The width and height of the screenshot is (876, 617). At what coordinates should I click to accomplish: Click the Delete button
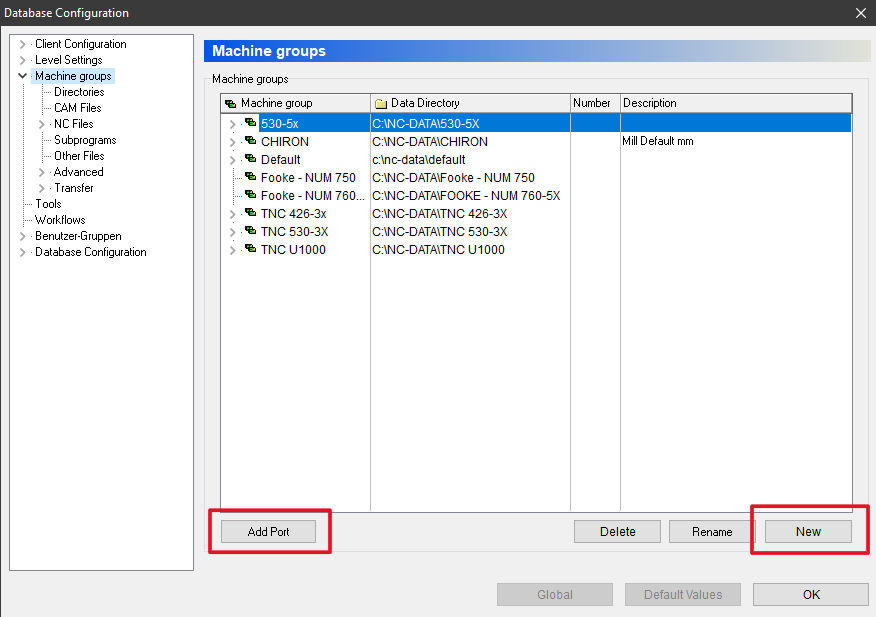[x=617, y=531]
